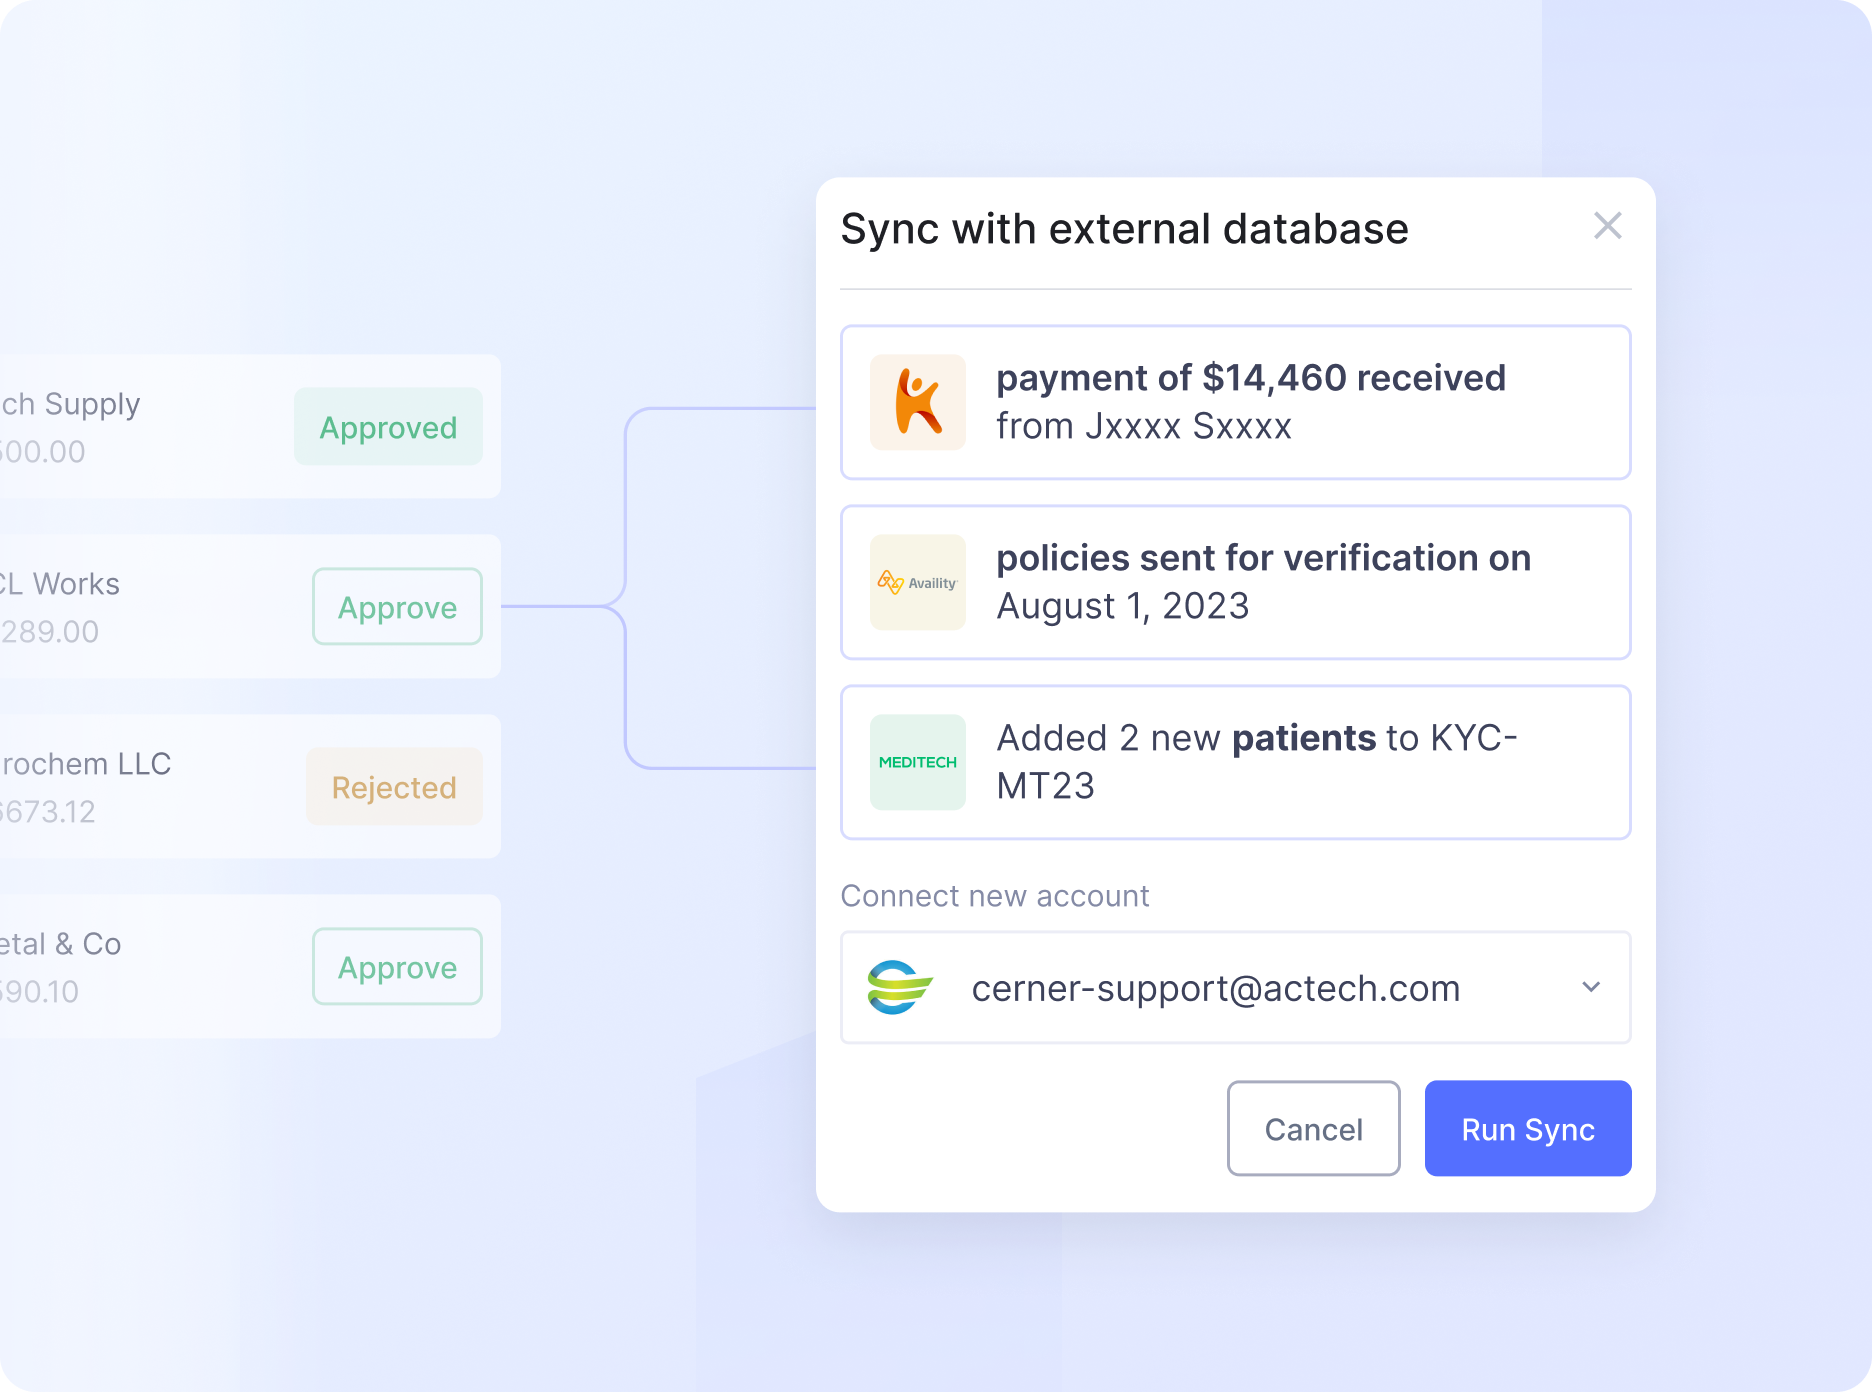
Task: Click the Approved status badge
Action: point(388,427)
